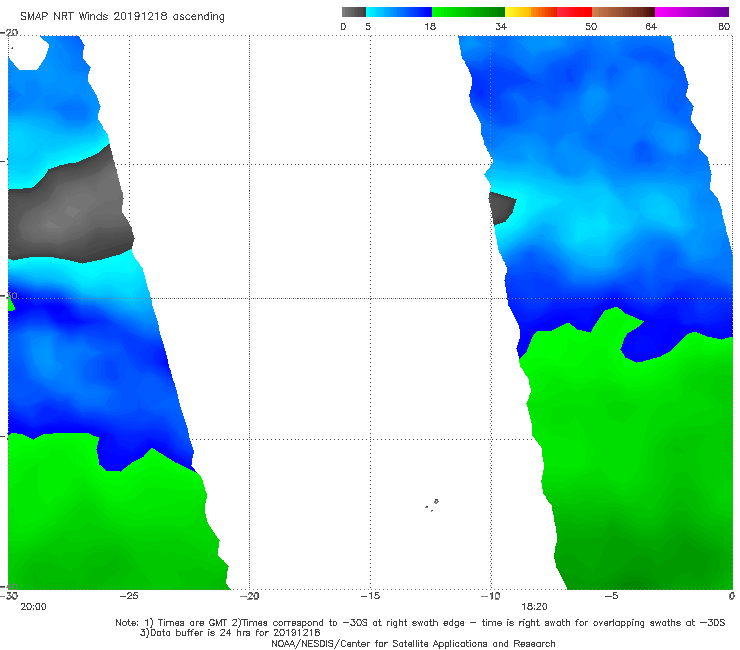Click the large gray low-wind patch in left swath

pos(71,210)
